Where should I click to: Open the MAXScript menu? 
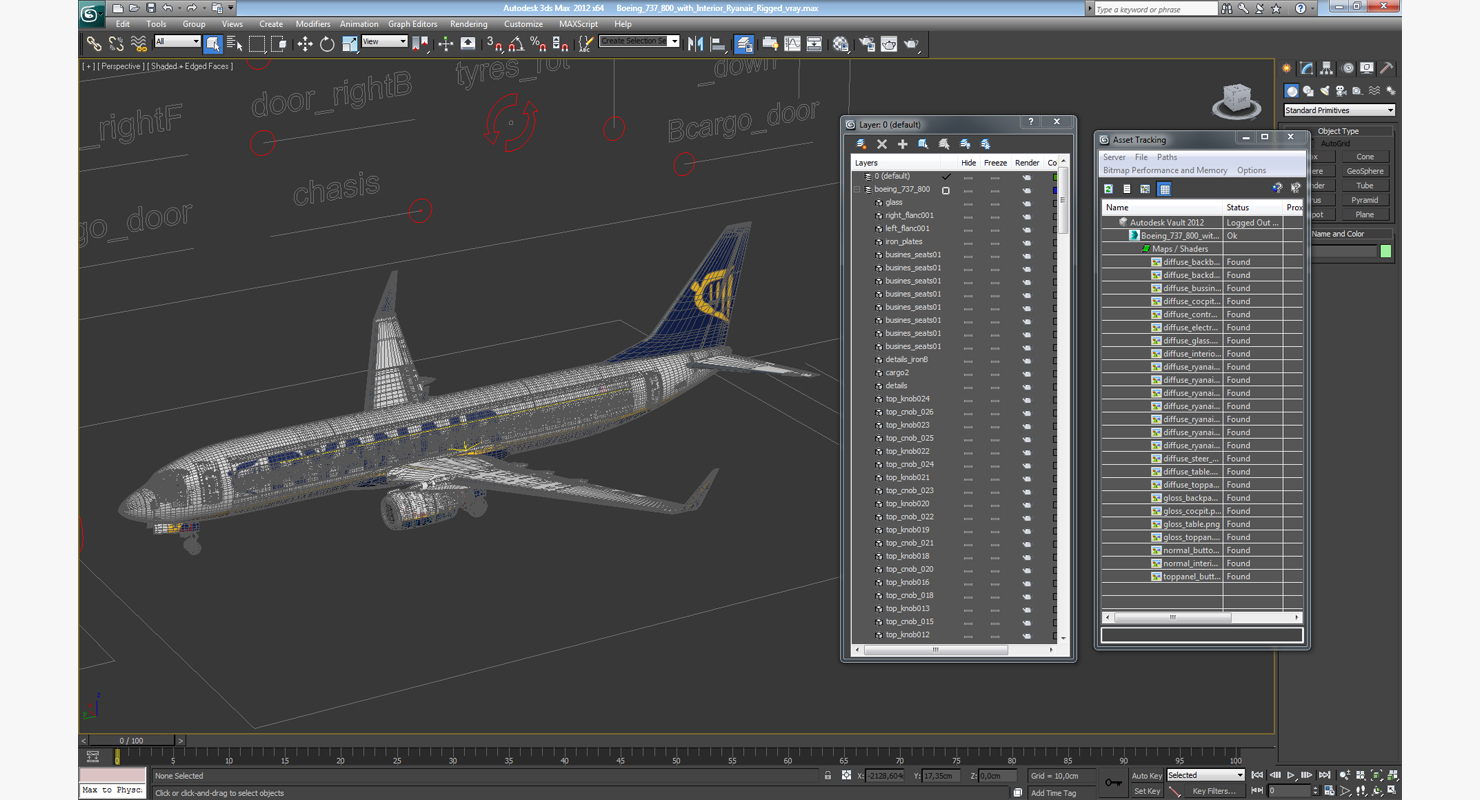tap(578, 24)
